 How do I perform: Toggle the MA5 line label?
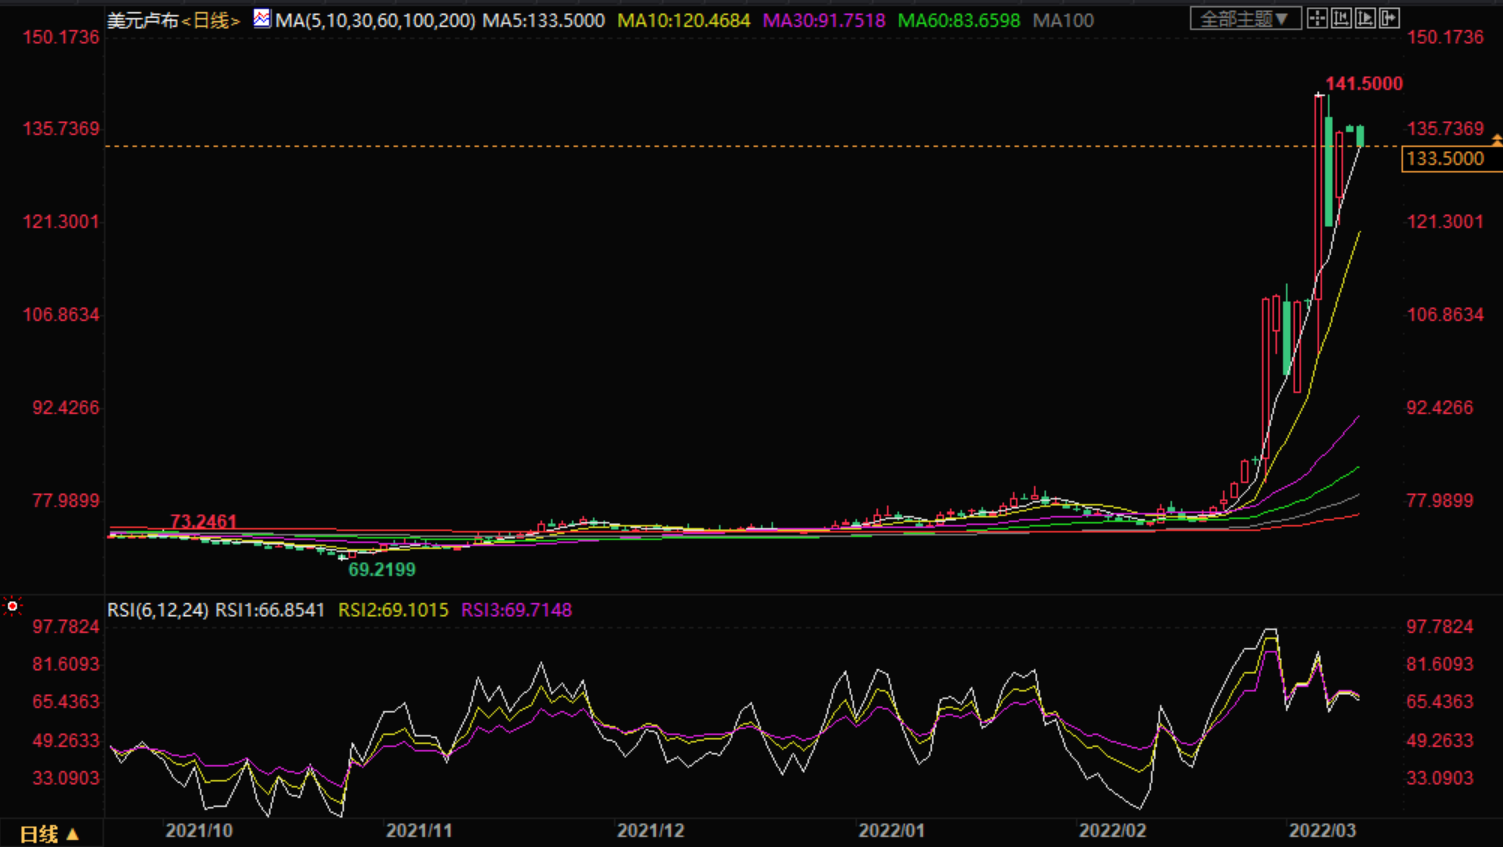[x=543, y=20]
